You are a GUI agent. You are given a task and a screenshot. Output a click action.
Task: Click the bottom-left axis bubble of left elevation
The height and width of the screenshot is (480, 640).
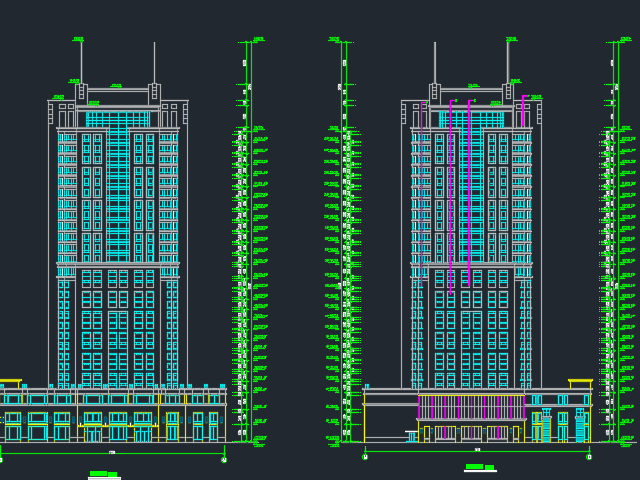(x=0, y=460)
